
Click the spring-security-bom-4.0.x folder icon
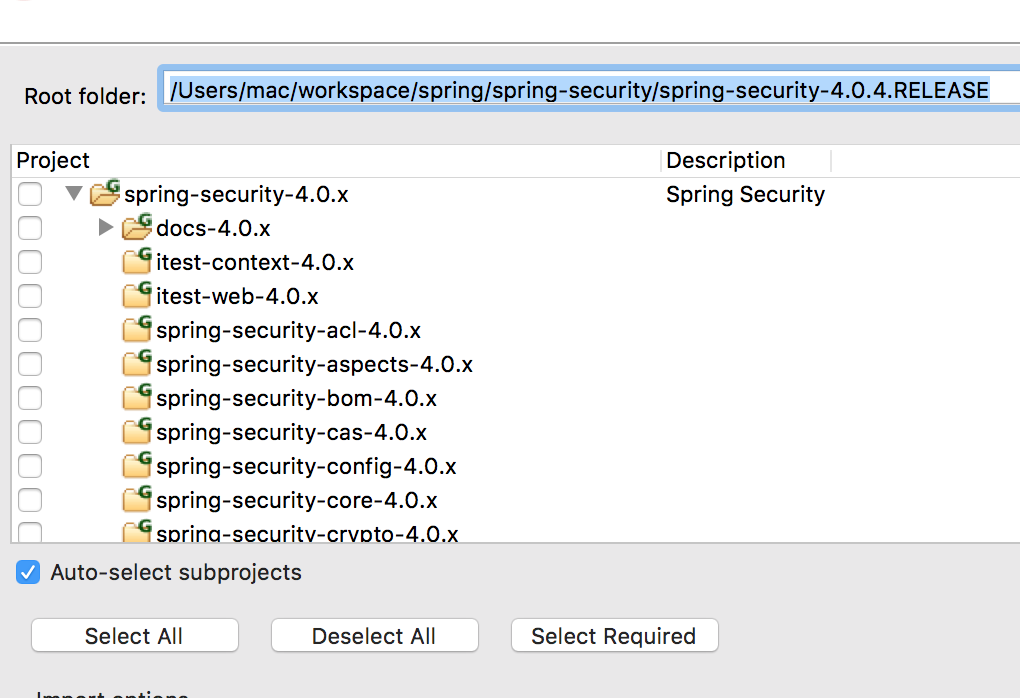137,398
